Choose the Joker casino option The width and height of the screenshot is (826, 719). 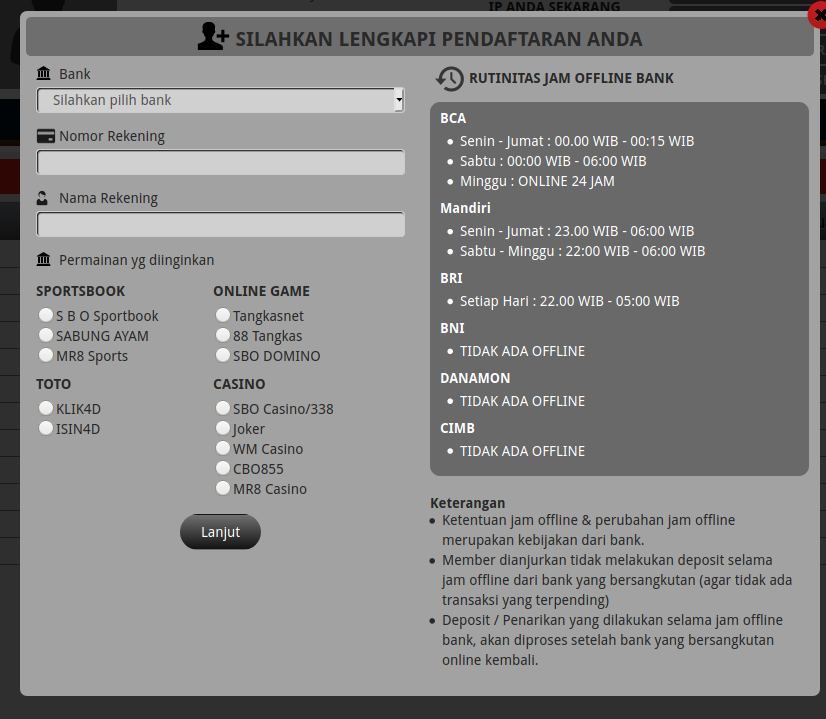[x=222, y=428]
